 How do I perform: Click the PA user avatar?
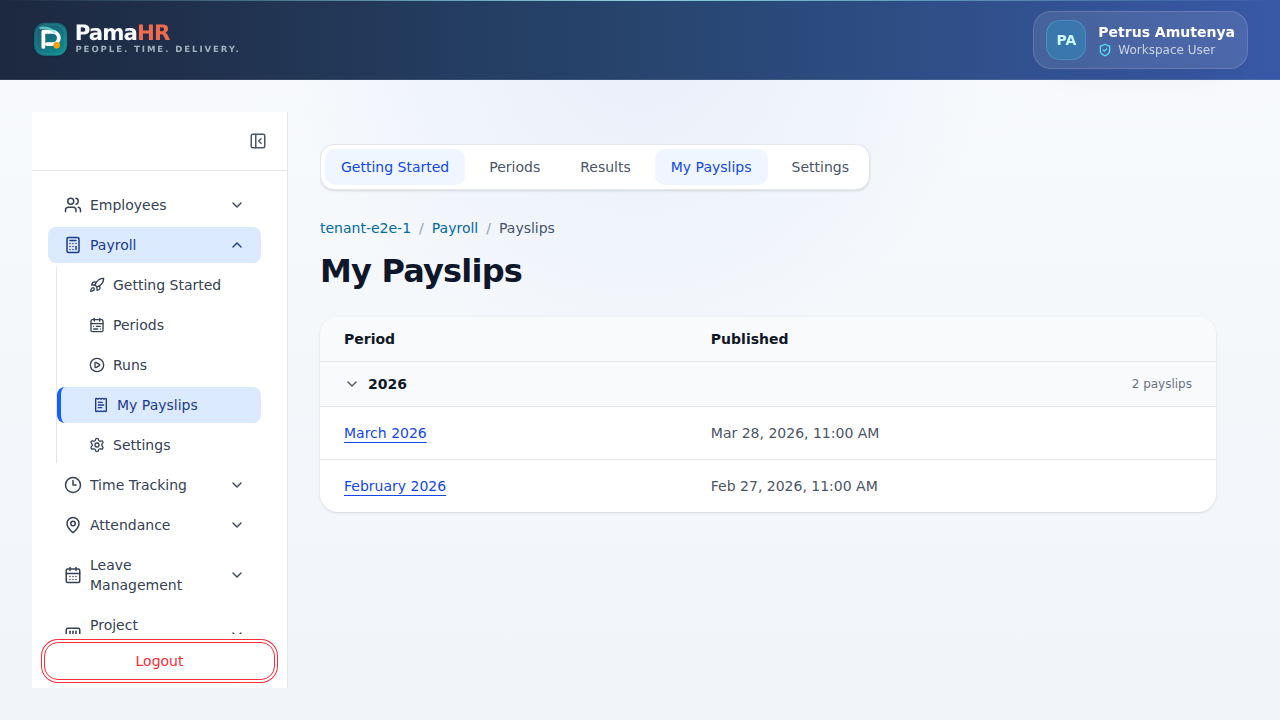(x=1066, y=40)
